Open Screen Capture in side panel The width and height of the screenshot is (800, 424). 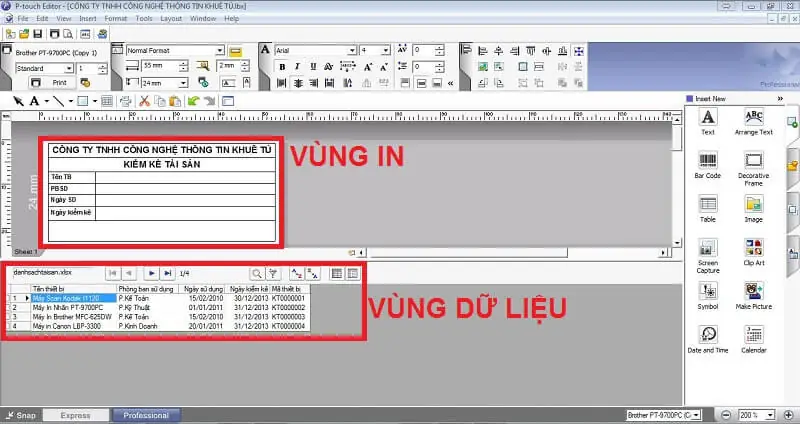pos(708,256)
